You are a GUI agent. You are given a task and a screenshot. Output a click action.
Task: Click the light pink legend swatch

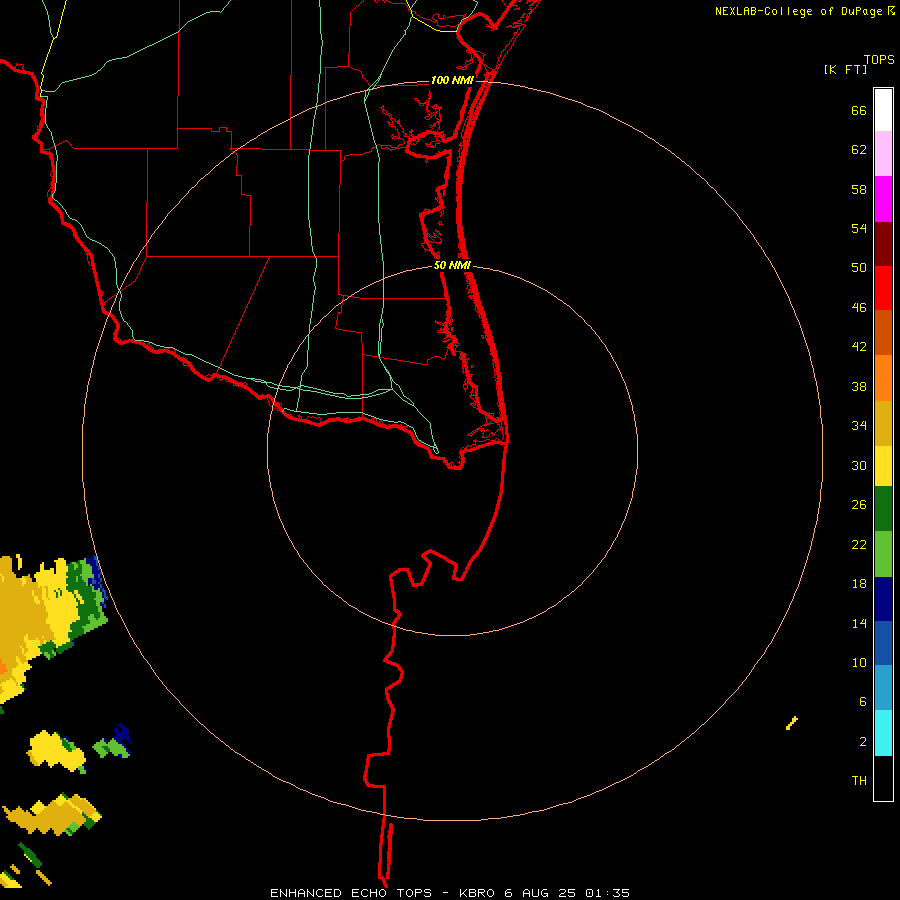coord(883,154)
